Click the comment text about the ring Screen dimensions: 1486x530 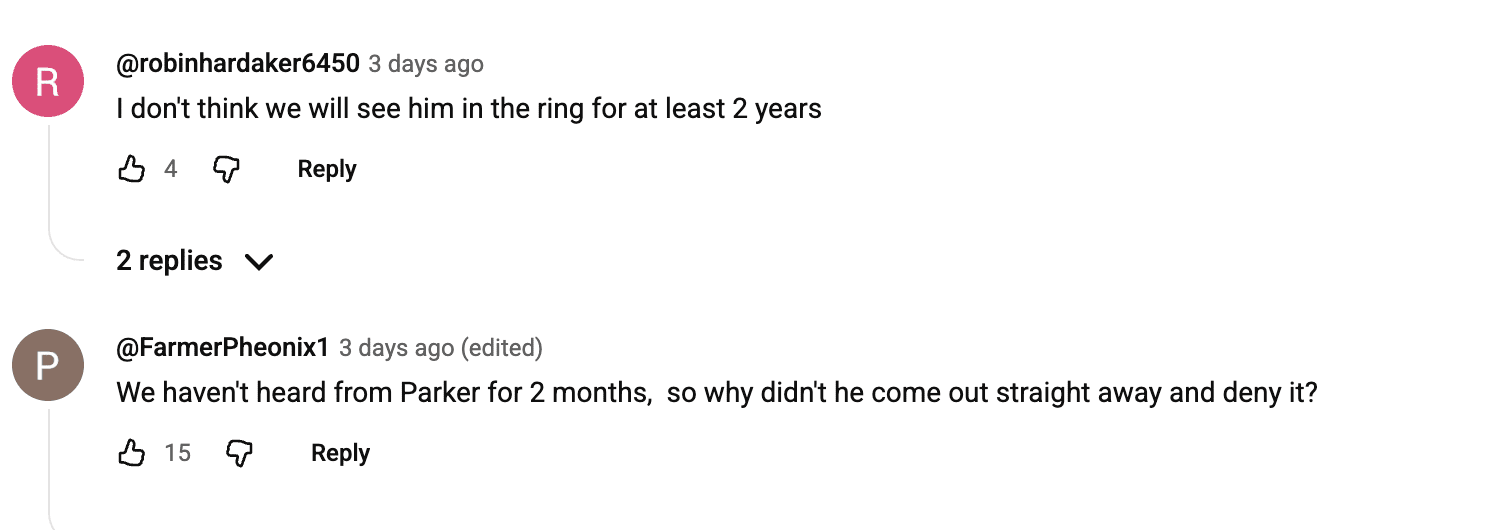(469, 109)
